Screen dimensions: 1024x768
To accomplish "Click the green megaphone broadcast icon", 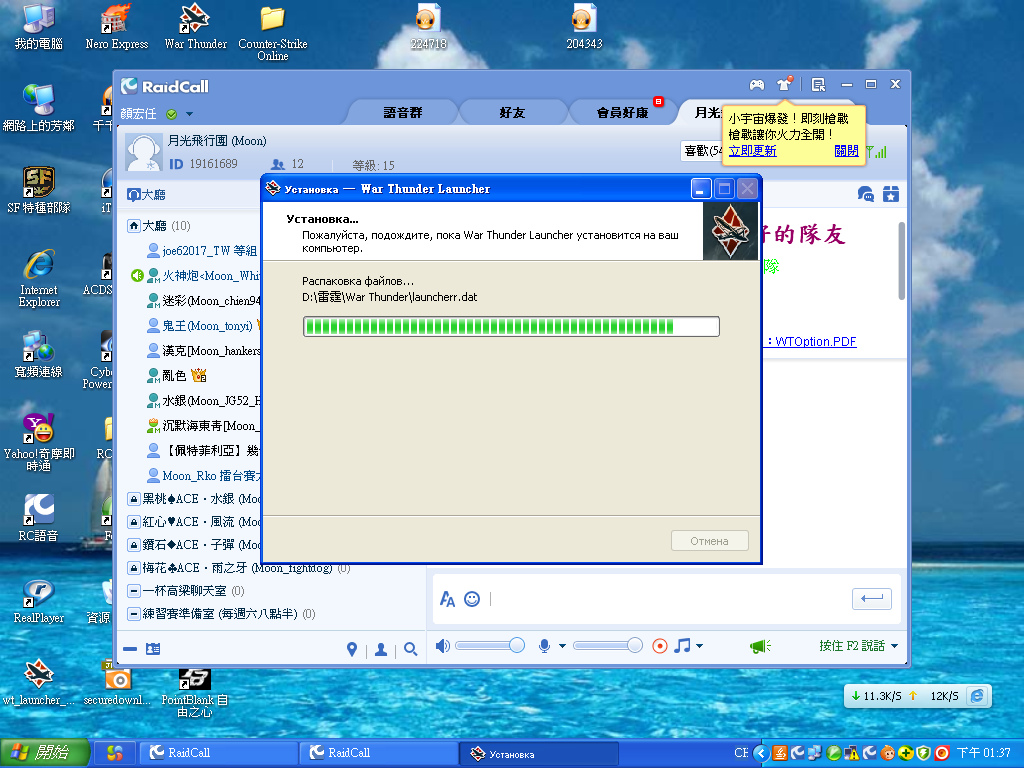I will [760, 647].
